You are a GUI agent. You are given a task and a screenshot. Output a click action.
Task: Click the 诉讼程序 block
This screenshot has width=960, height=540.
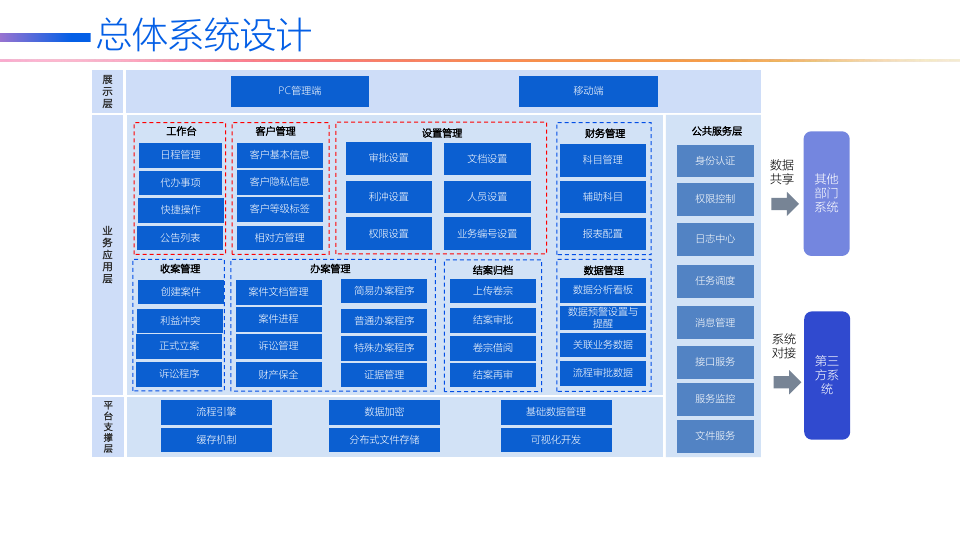[x=179, y=374]
